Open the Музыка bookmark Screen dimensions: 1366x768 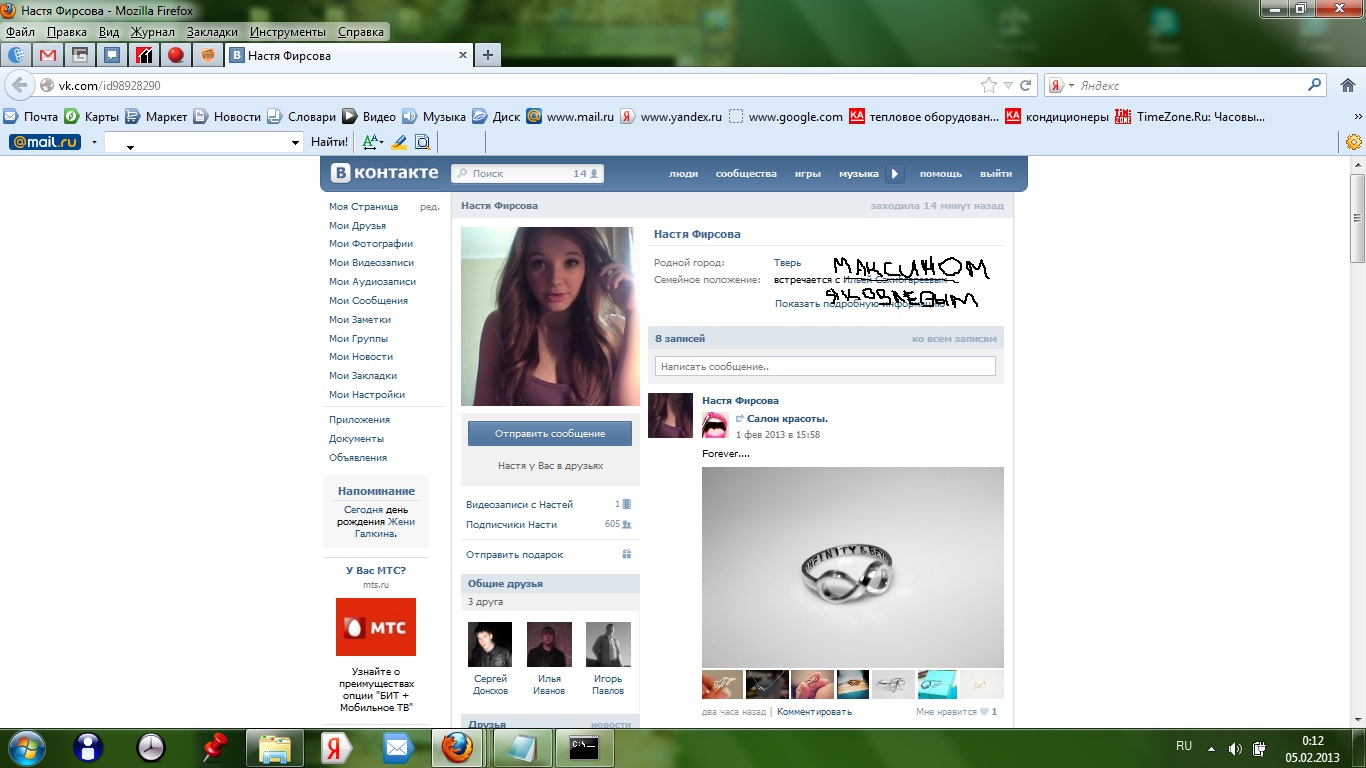434,116
